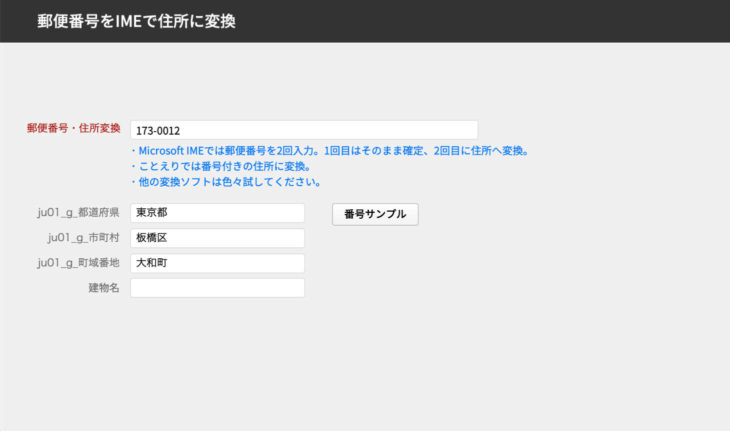Click the 番号サンプル button

375,214
